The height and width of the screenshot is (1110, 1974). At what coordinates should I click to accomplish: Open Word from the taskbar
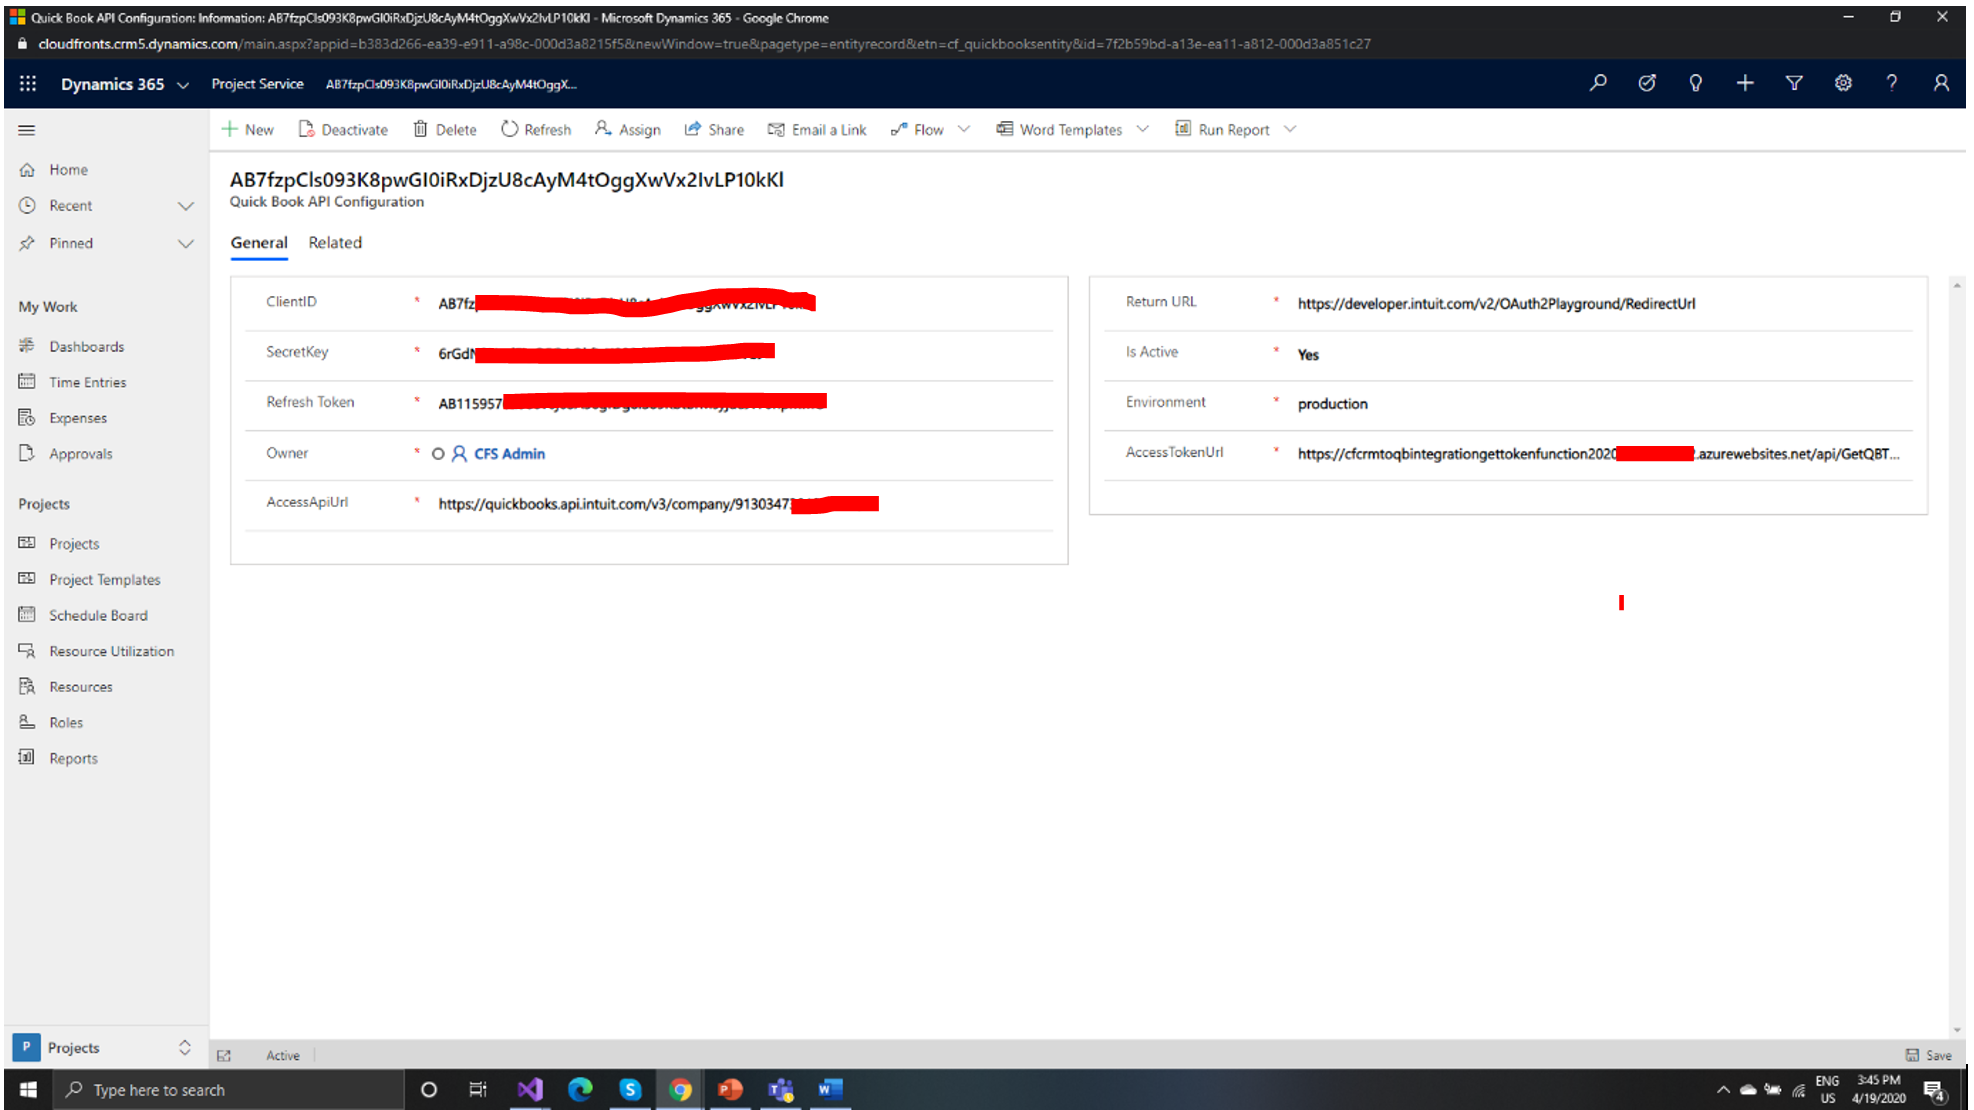(830, 1089)
